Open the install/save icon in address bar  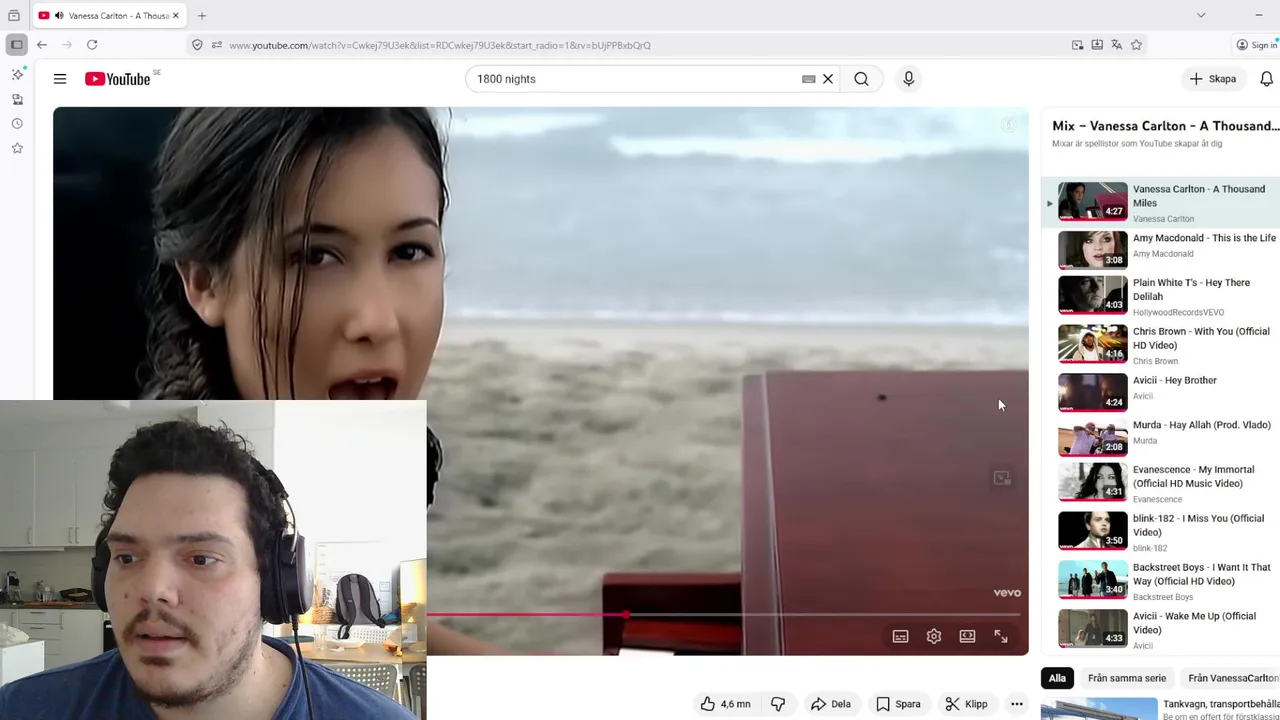click(1097, 45)
